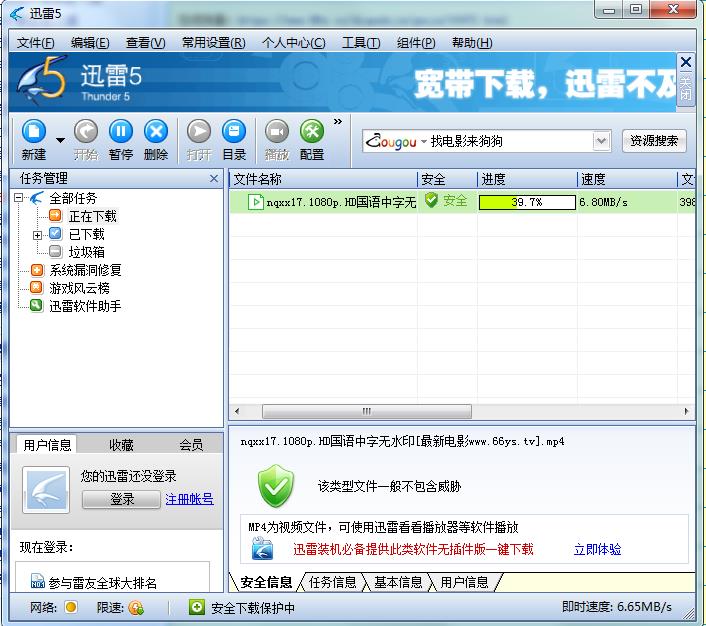Open the dropdown arrow beside 新建

(x=60, y=141)
